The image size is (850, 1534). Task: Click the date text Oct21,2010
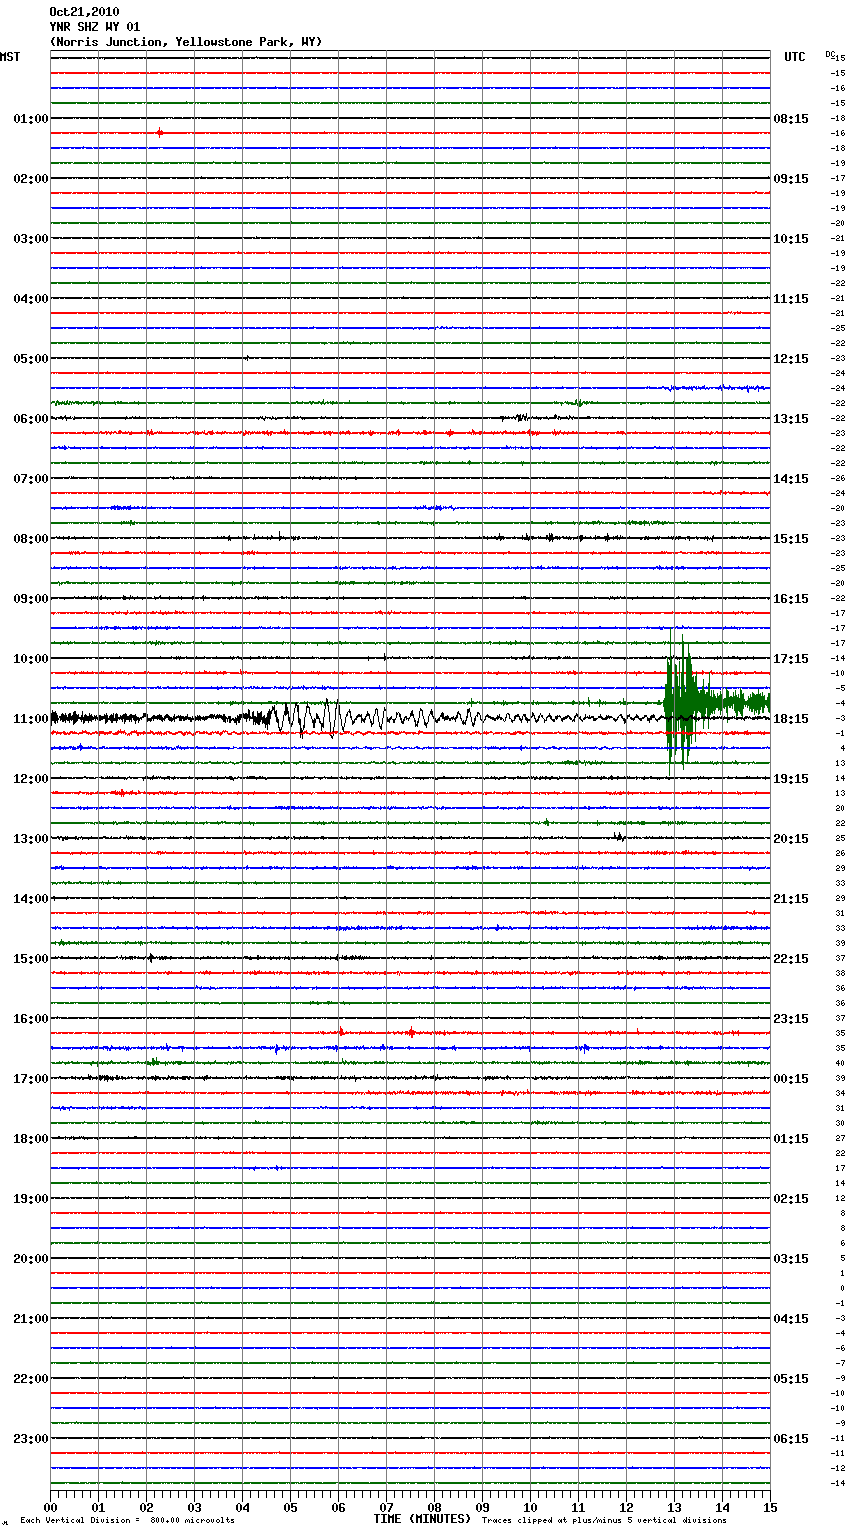pyautogui.click(x=84, y=12)
